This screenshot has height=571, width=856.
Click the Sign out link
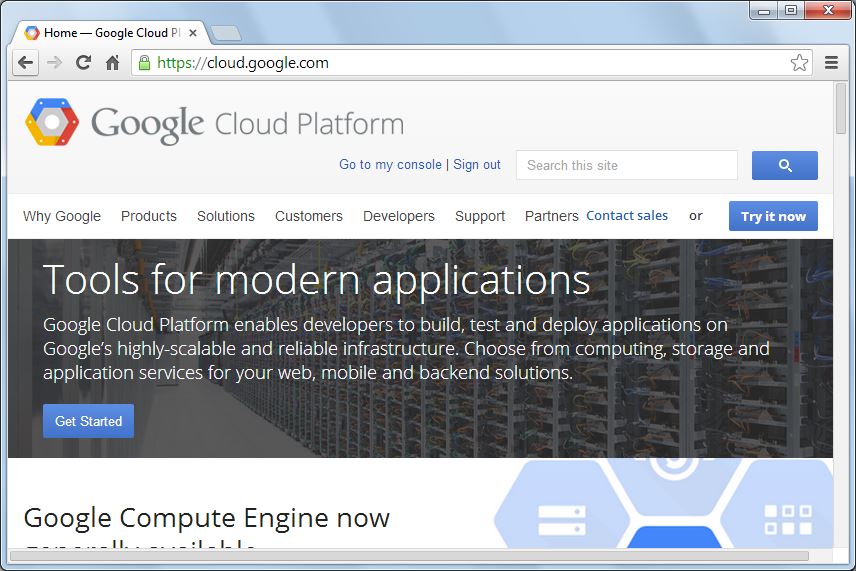(x=477, y=164)
